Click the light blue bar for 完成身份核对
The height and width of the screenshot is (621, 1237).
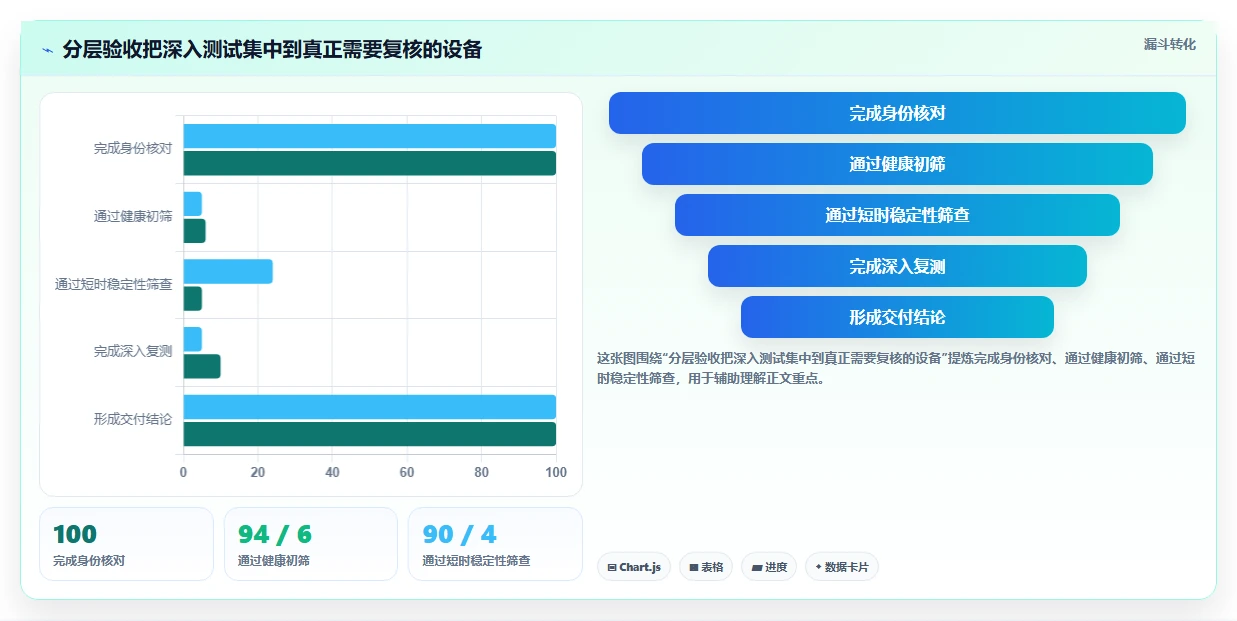pos(369,136)
